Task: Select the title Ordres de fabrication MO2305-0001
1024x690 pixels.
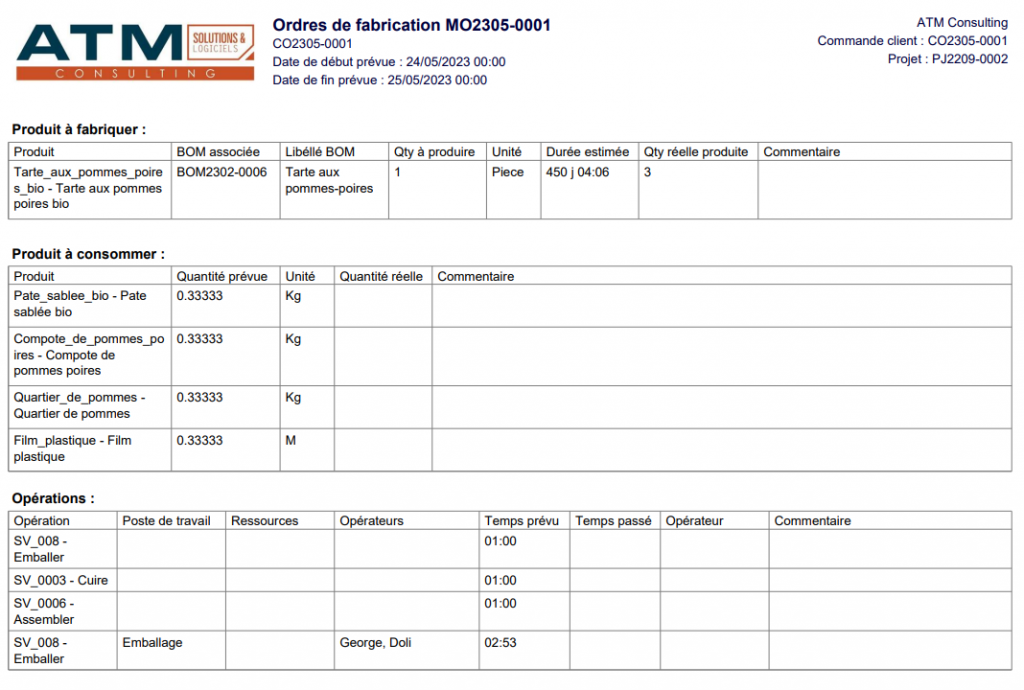Action: [x=411, y=25]
